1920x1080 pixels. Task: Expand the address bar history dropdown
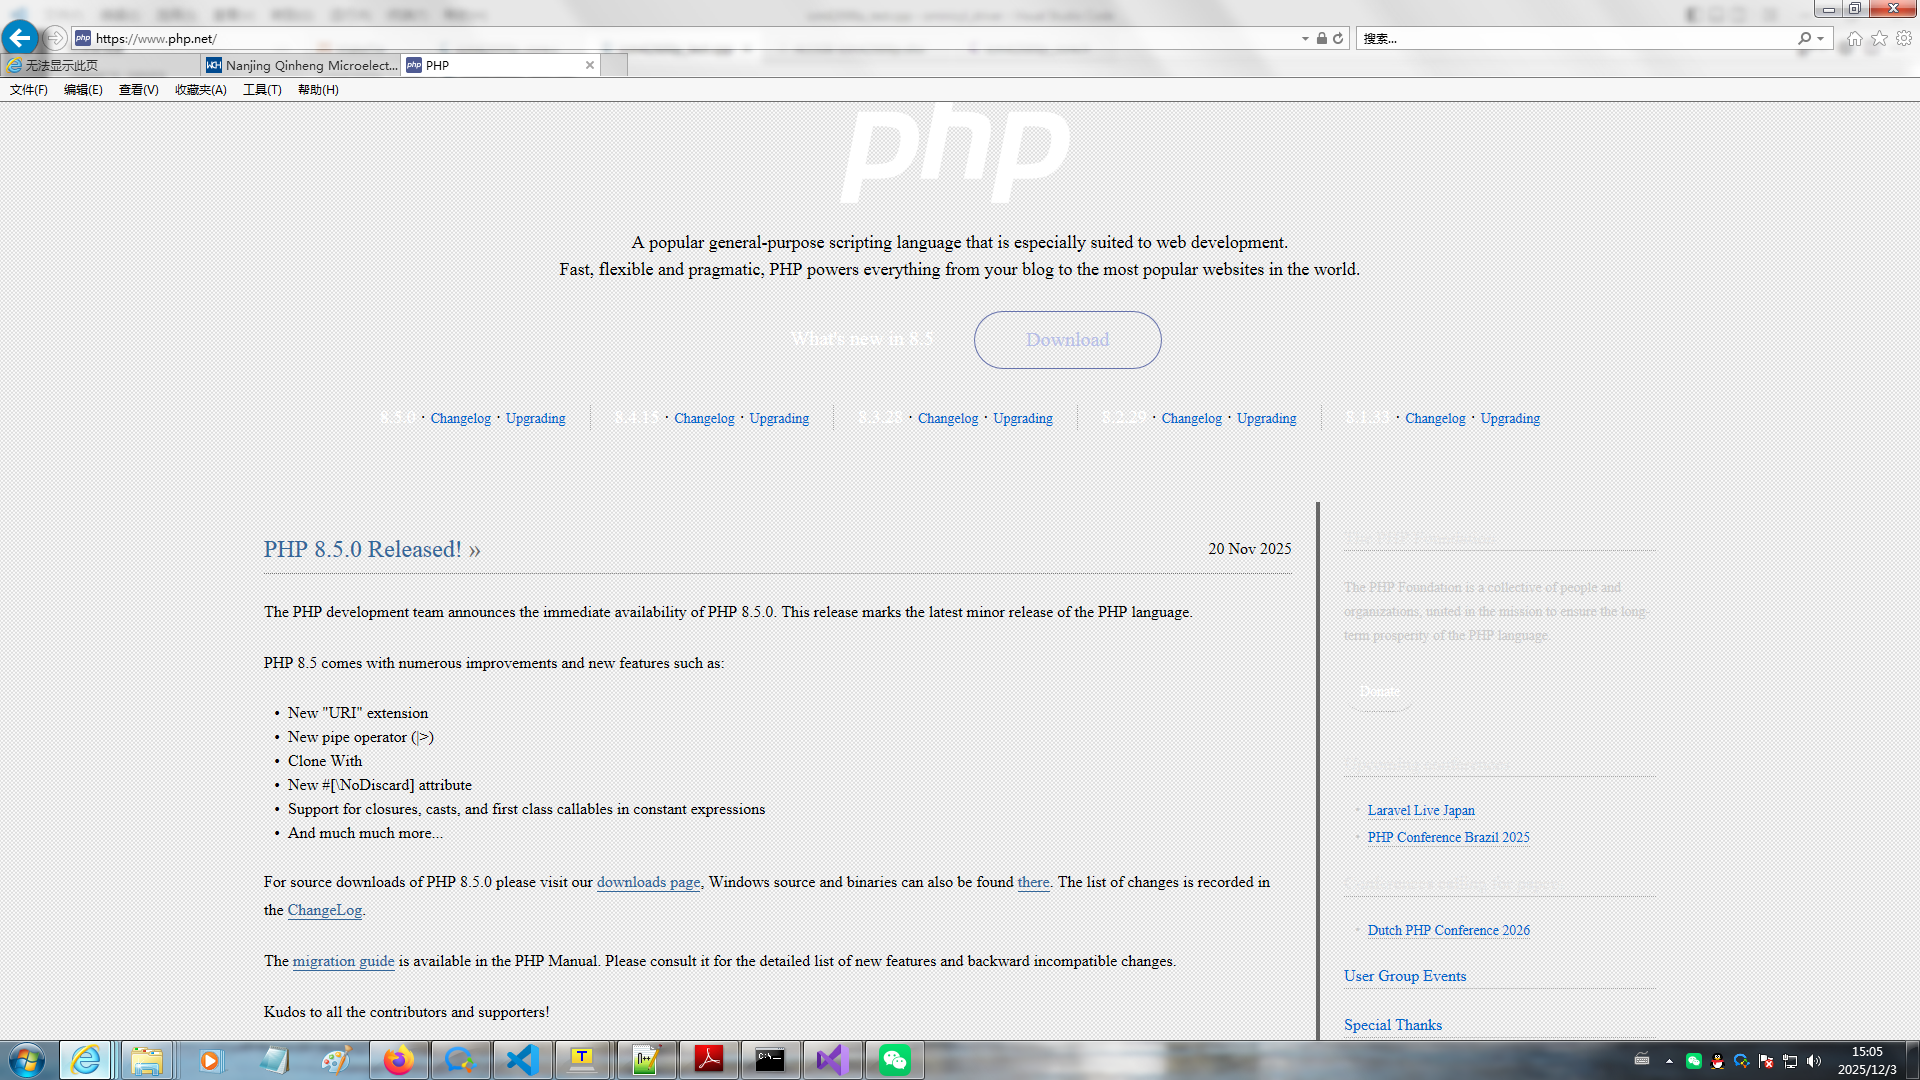pyautogui.click(x=1305, y=38)
